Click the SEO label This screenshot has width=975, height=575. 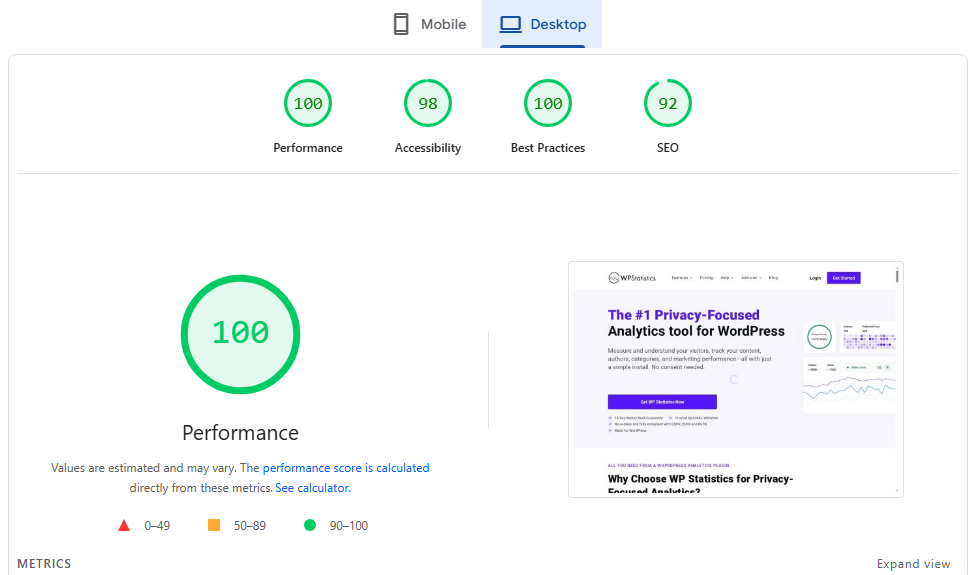coord(668,148)
